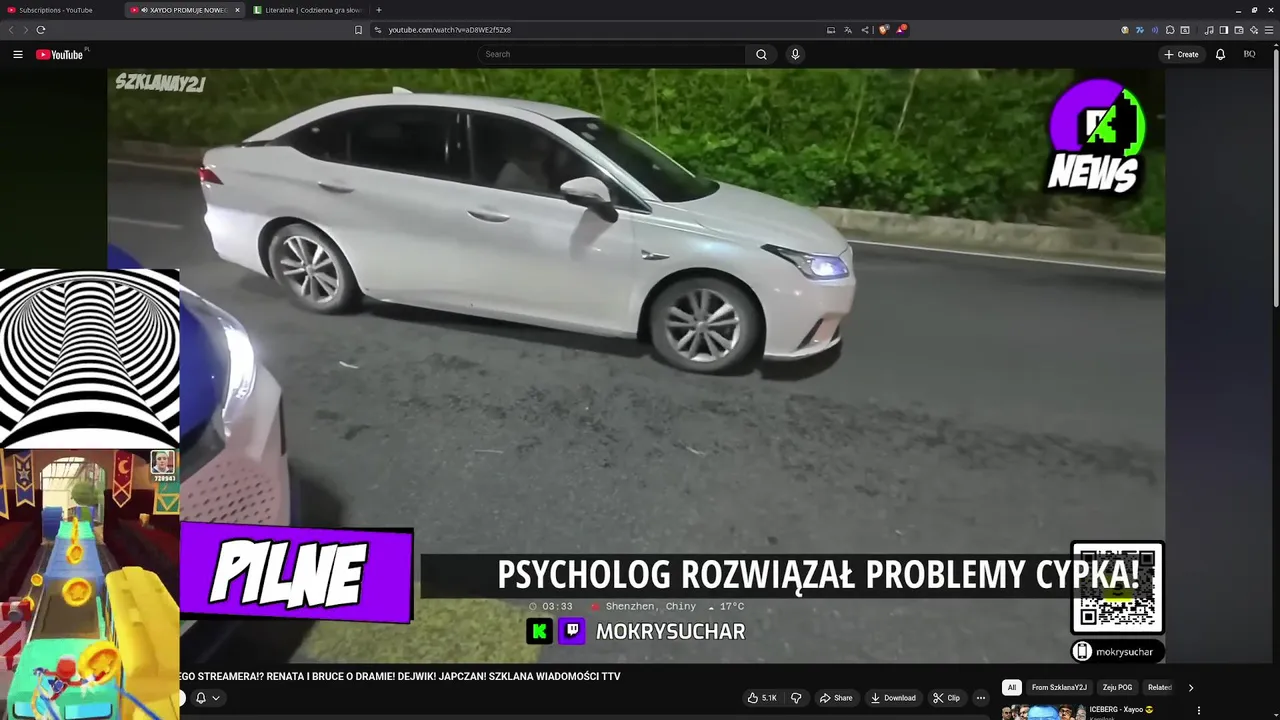Click the Share button below the video

click(836, 698)
